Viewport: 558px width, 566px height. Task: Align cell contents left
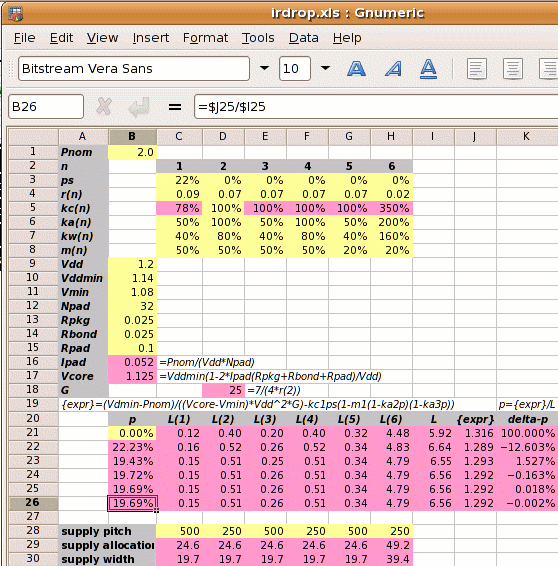(476, 69)
